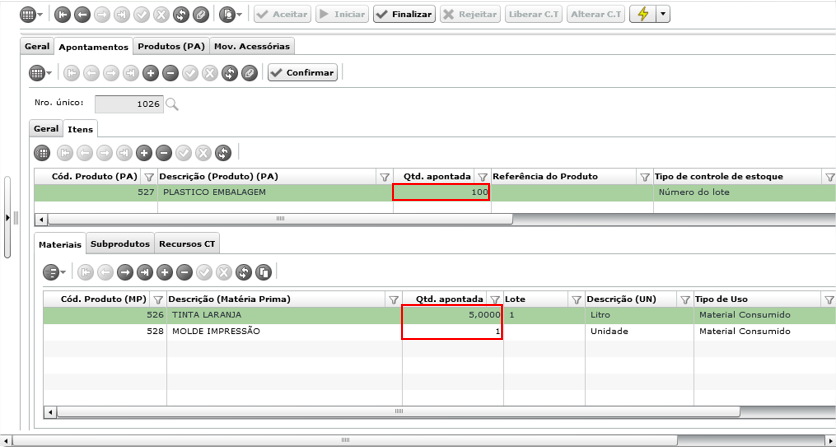Image resolution: width=836 pixels, height=447 pixels.
Task: Add a new item in Itens toolbar
Action: [x=144, y=153]
